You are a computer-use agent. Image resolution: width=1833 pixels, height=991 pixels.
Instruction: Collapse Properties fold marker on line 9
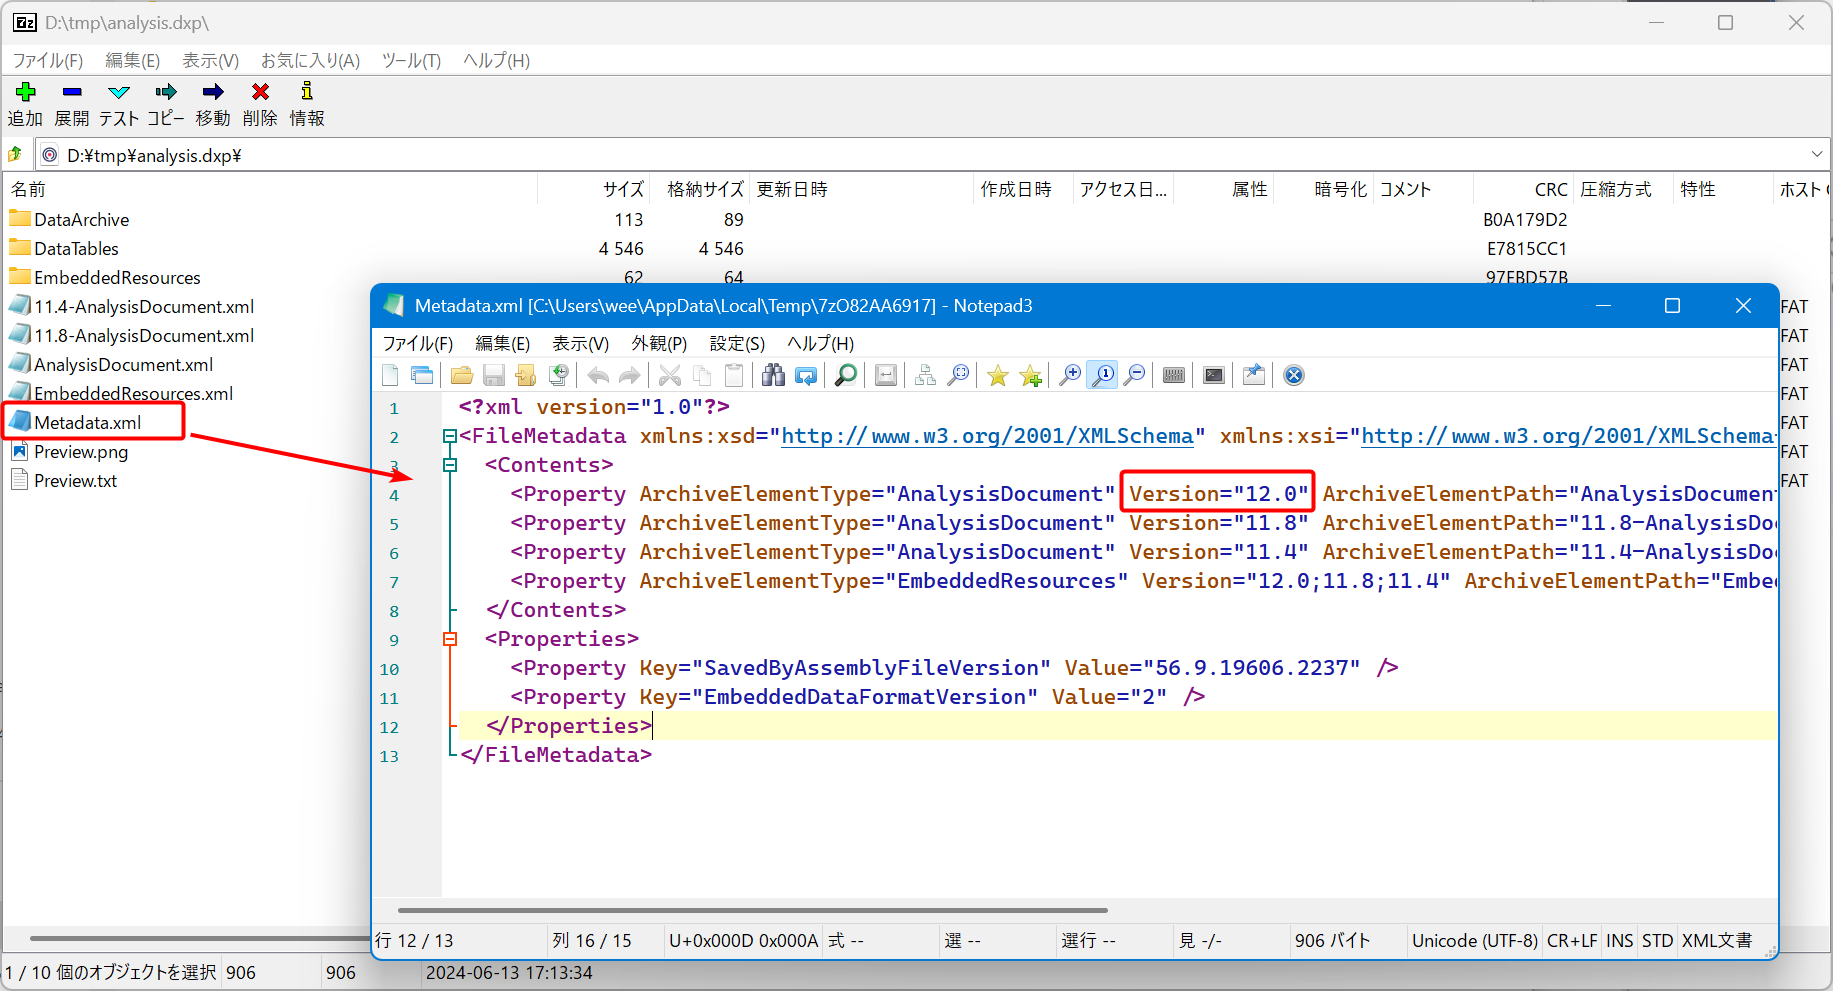point(450,639)
